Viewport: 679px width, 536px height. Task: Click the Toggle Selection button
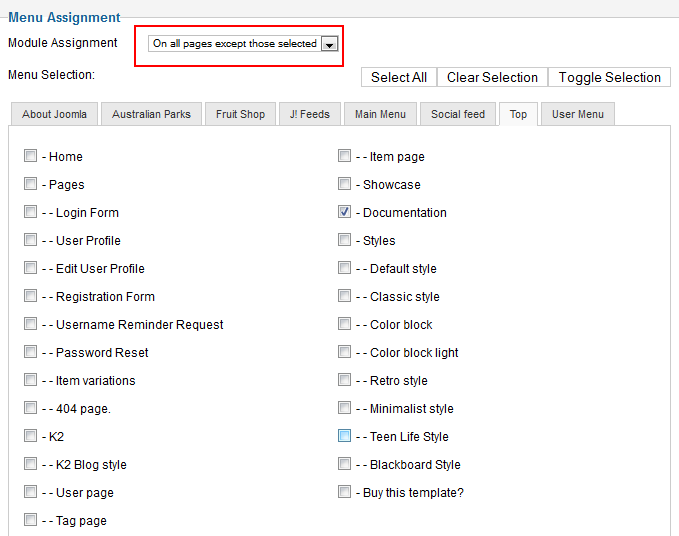point(609,77)
